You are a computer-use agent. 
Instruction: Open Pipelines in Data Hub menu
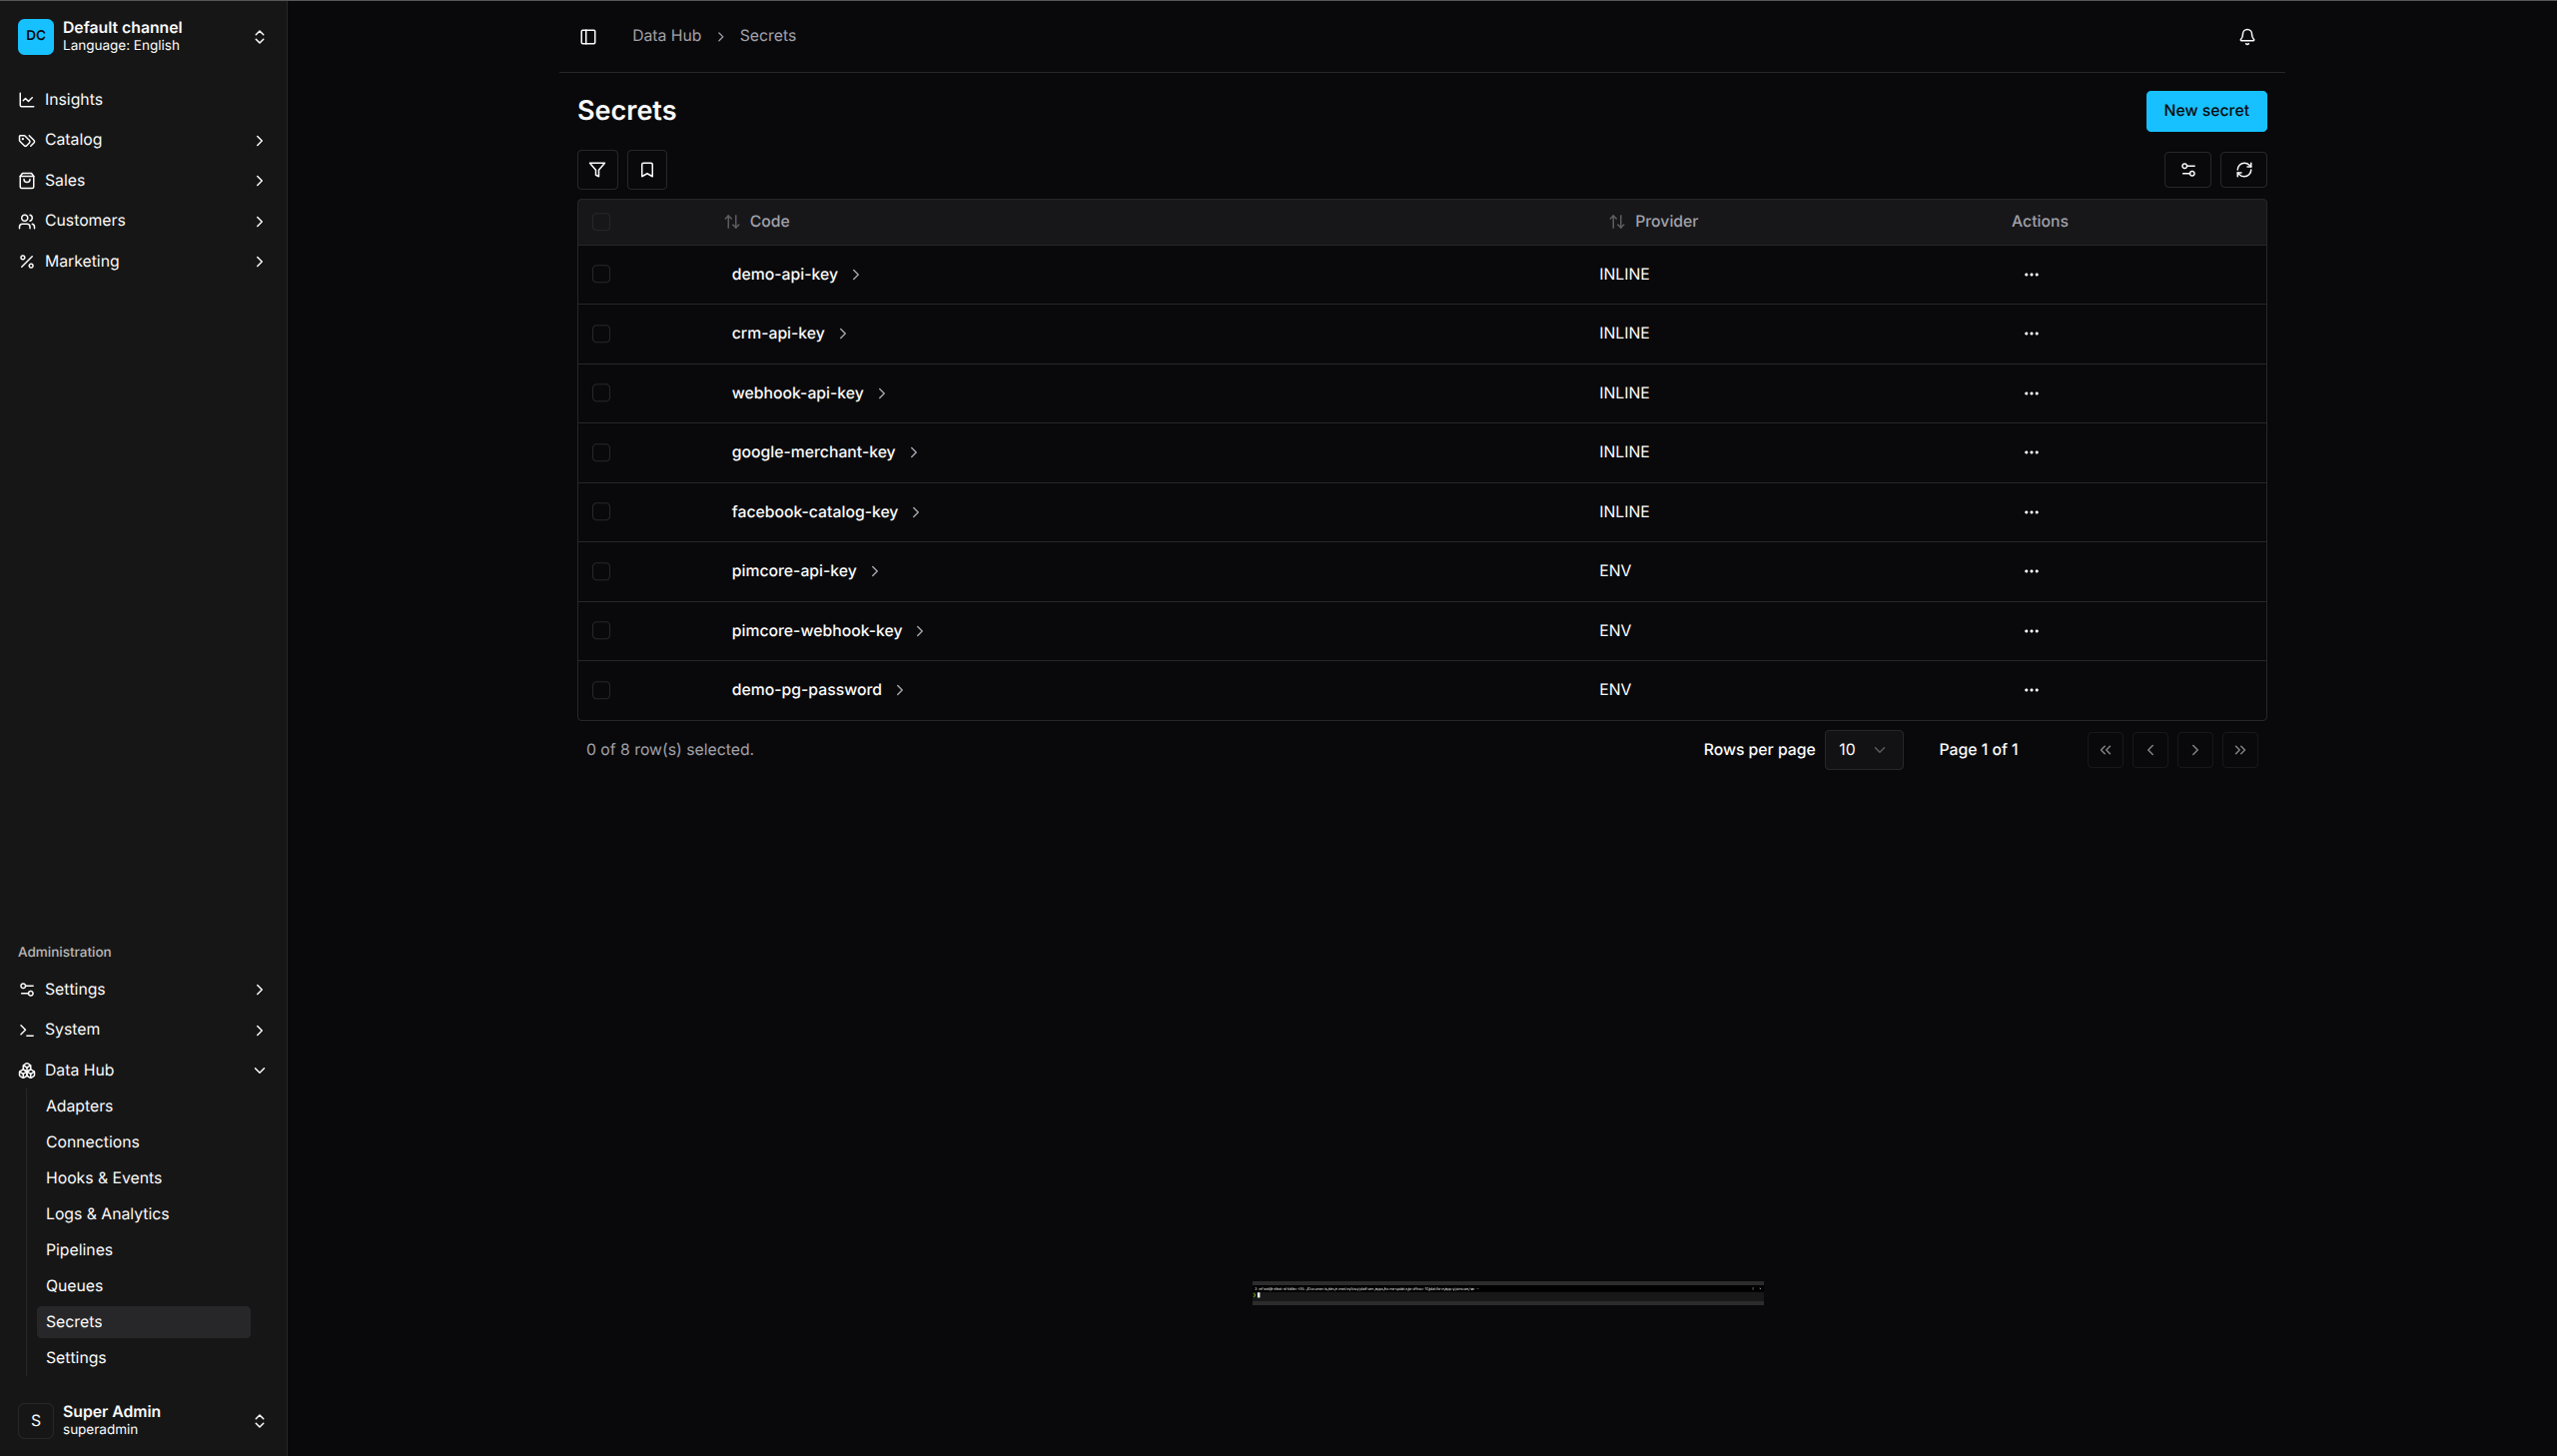pyautogui.click(x=79, y=1250)
